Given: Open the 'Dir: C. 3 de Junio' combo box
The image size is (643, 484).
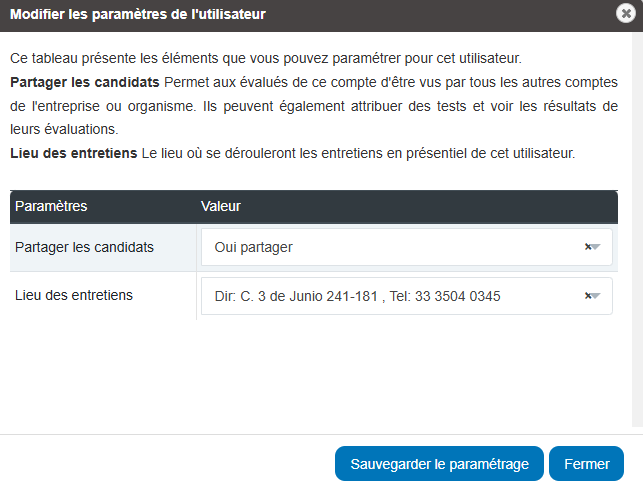Looking at the screenshot, I should coord(406,296).
